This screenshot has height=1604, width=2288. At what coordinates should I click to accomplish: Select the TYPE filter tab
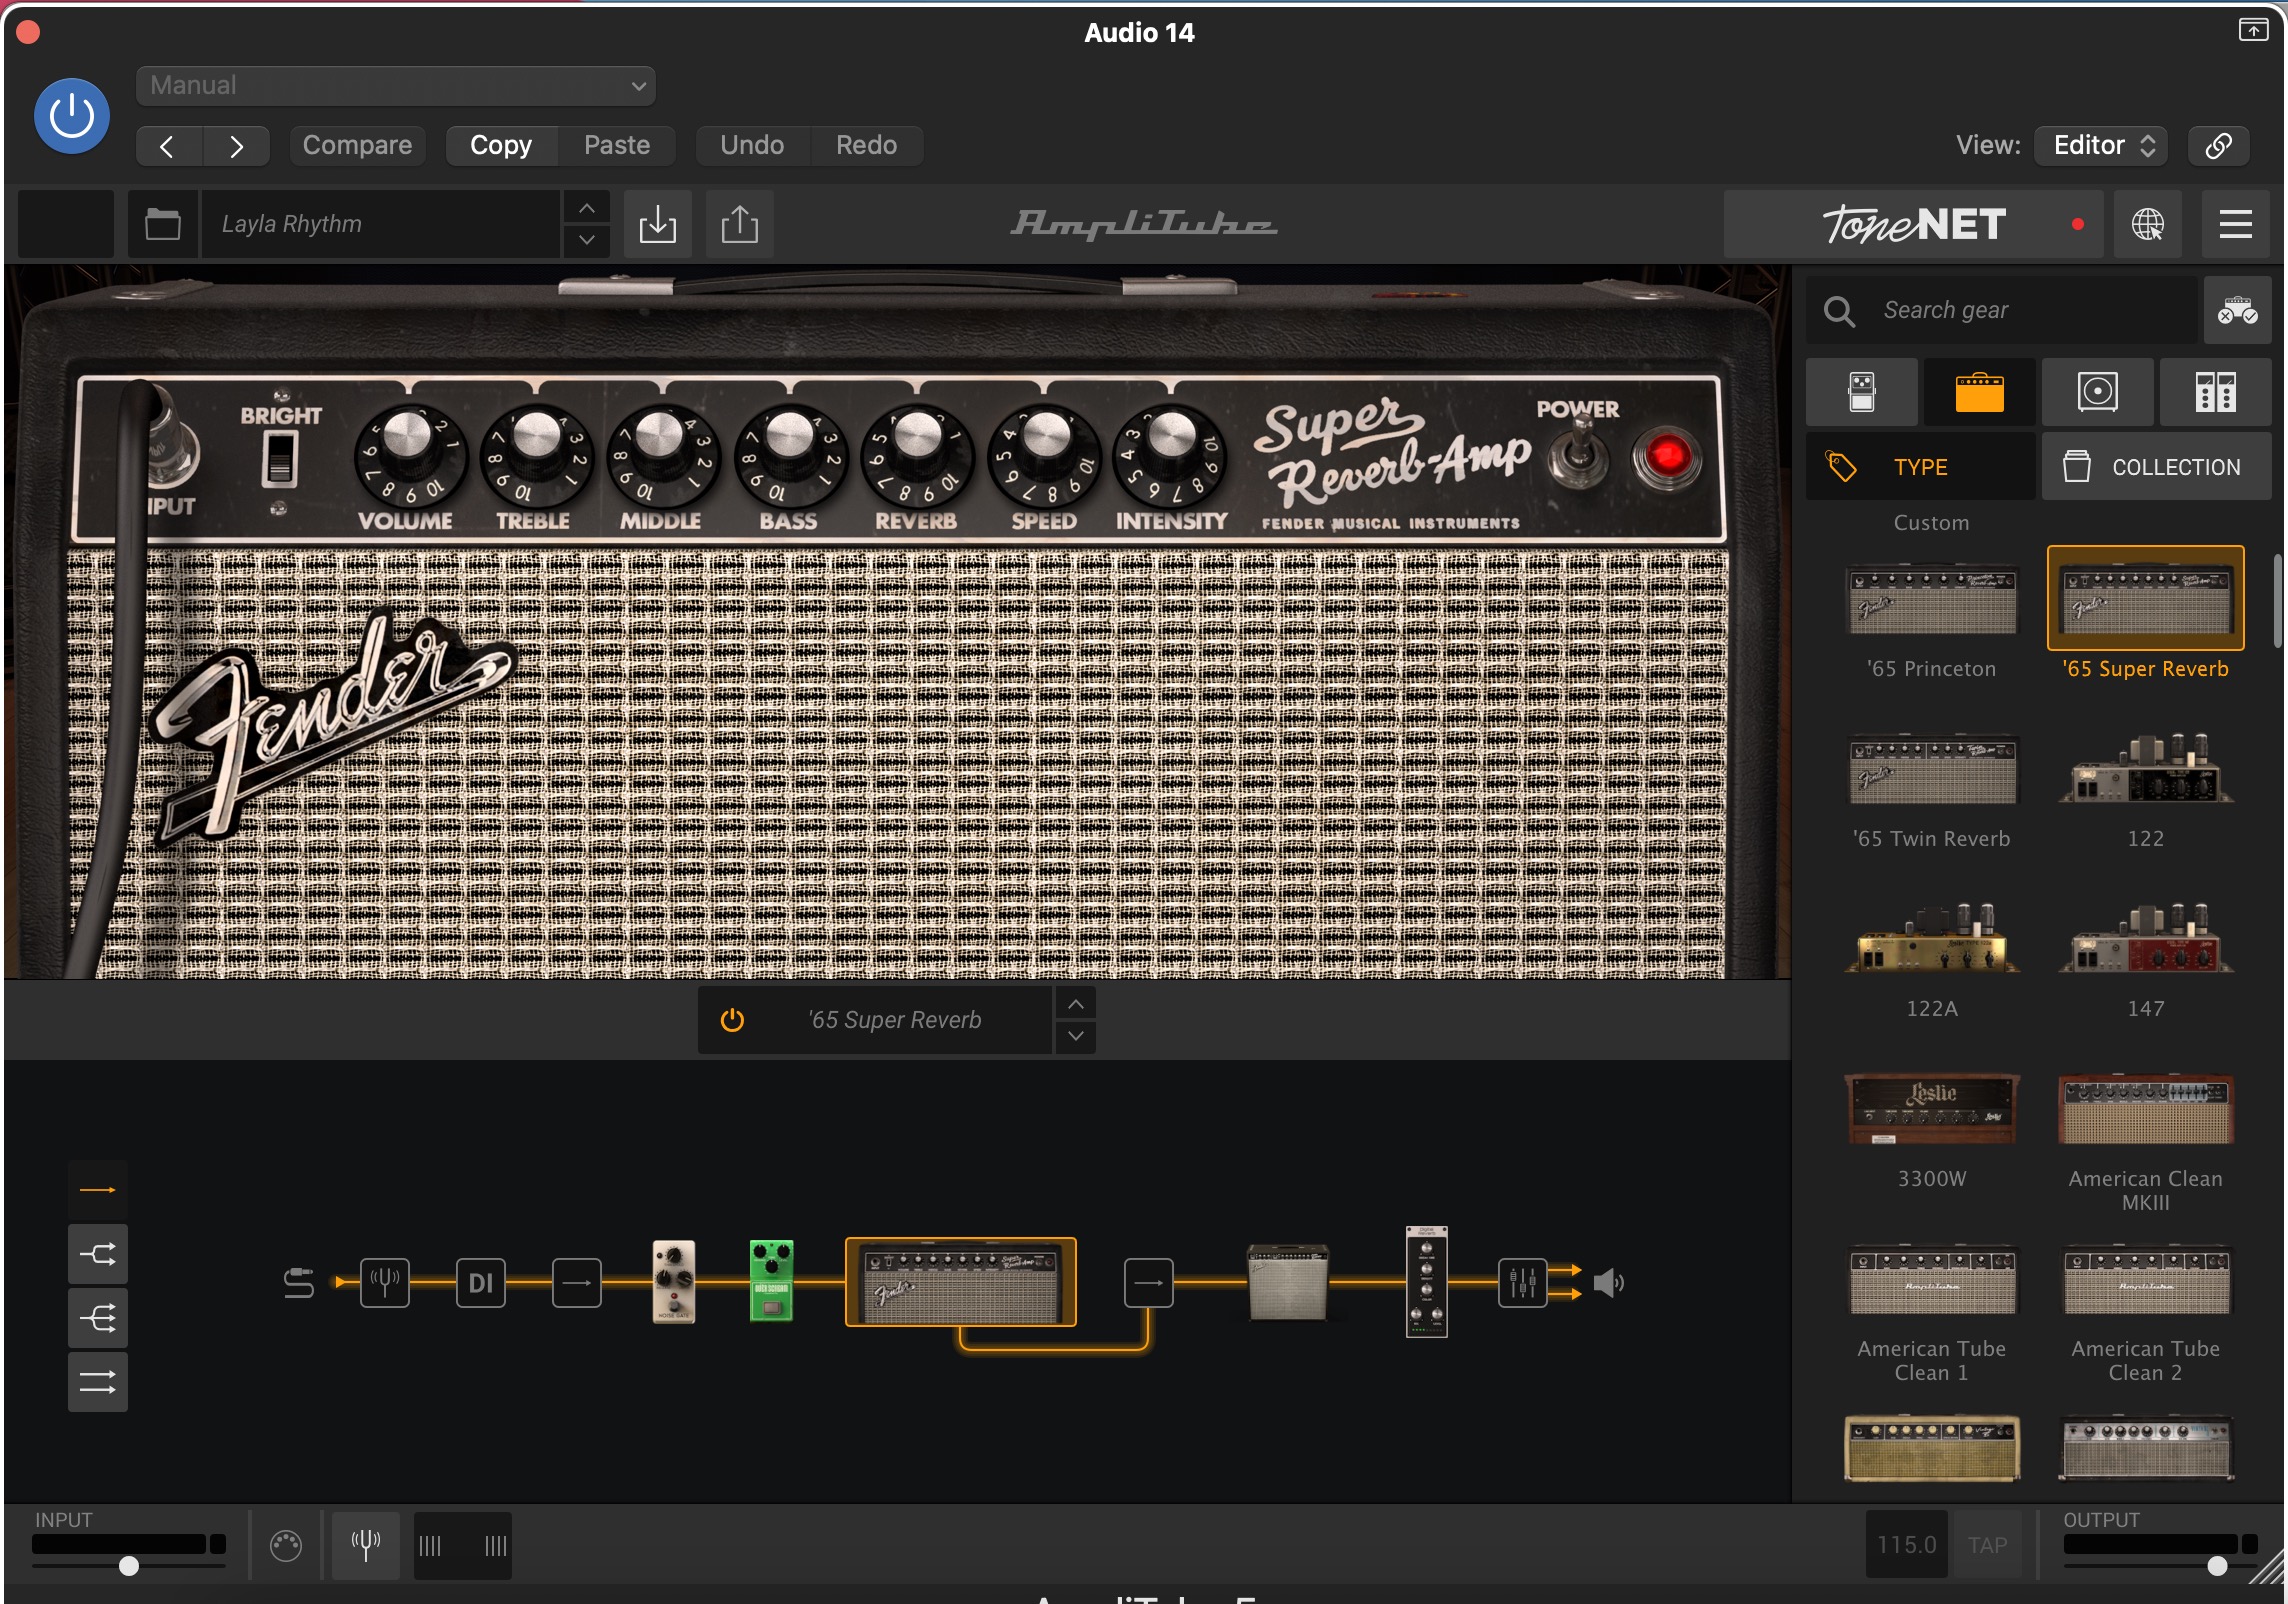click(1921, 467)
